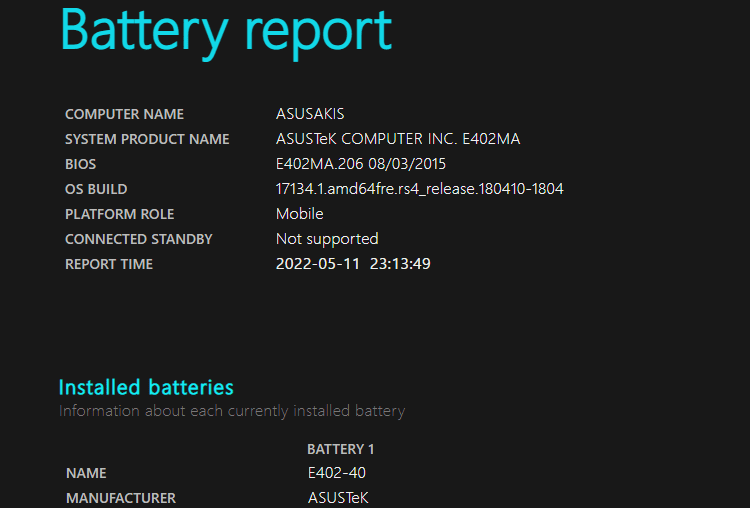Click the ASUSTeK COMPUTER INC. E402MA value

(x=398, y=139)
